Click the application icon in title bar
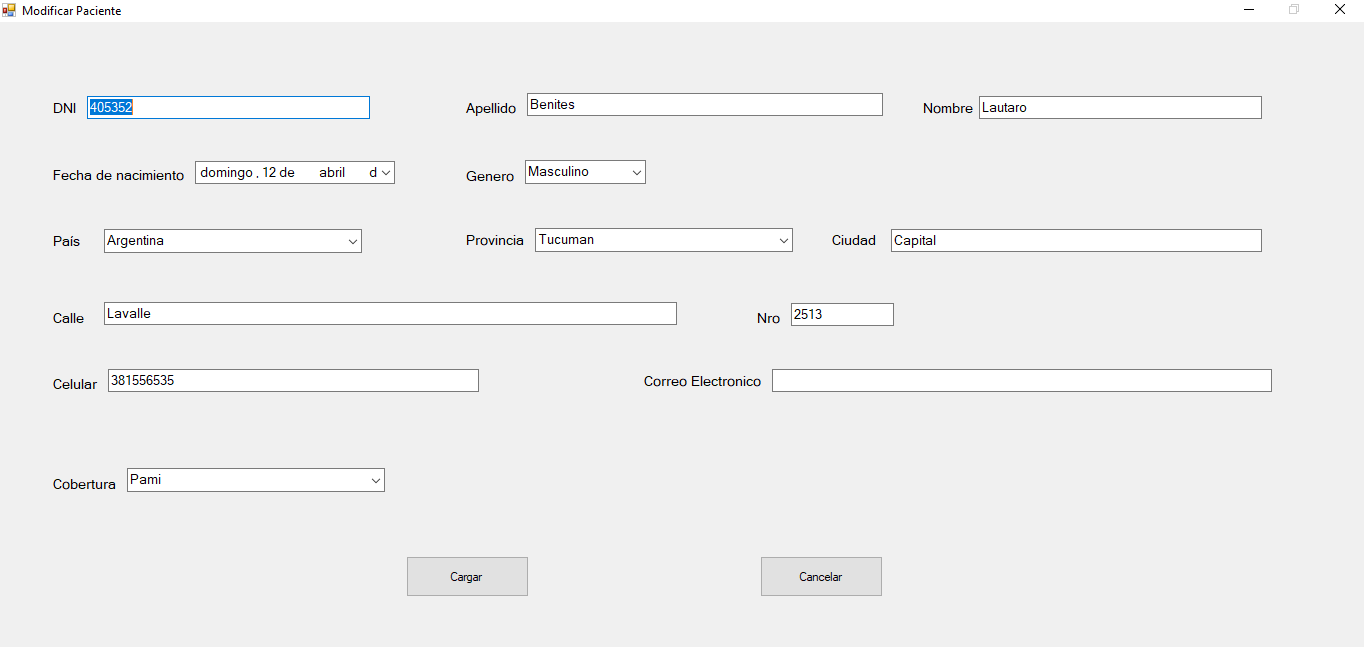 click(x=9, y=10)
